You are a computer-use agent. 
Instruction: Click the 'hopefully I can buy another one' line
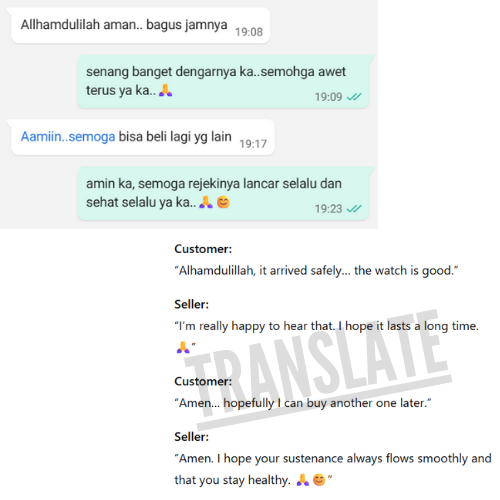(x=303, y=403)
